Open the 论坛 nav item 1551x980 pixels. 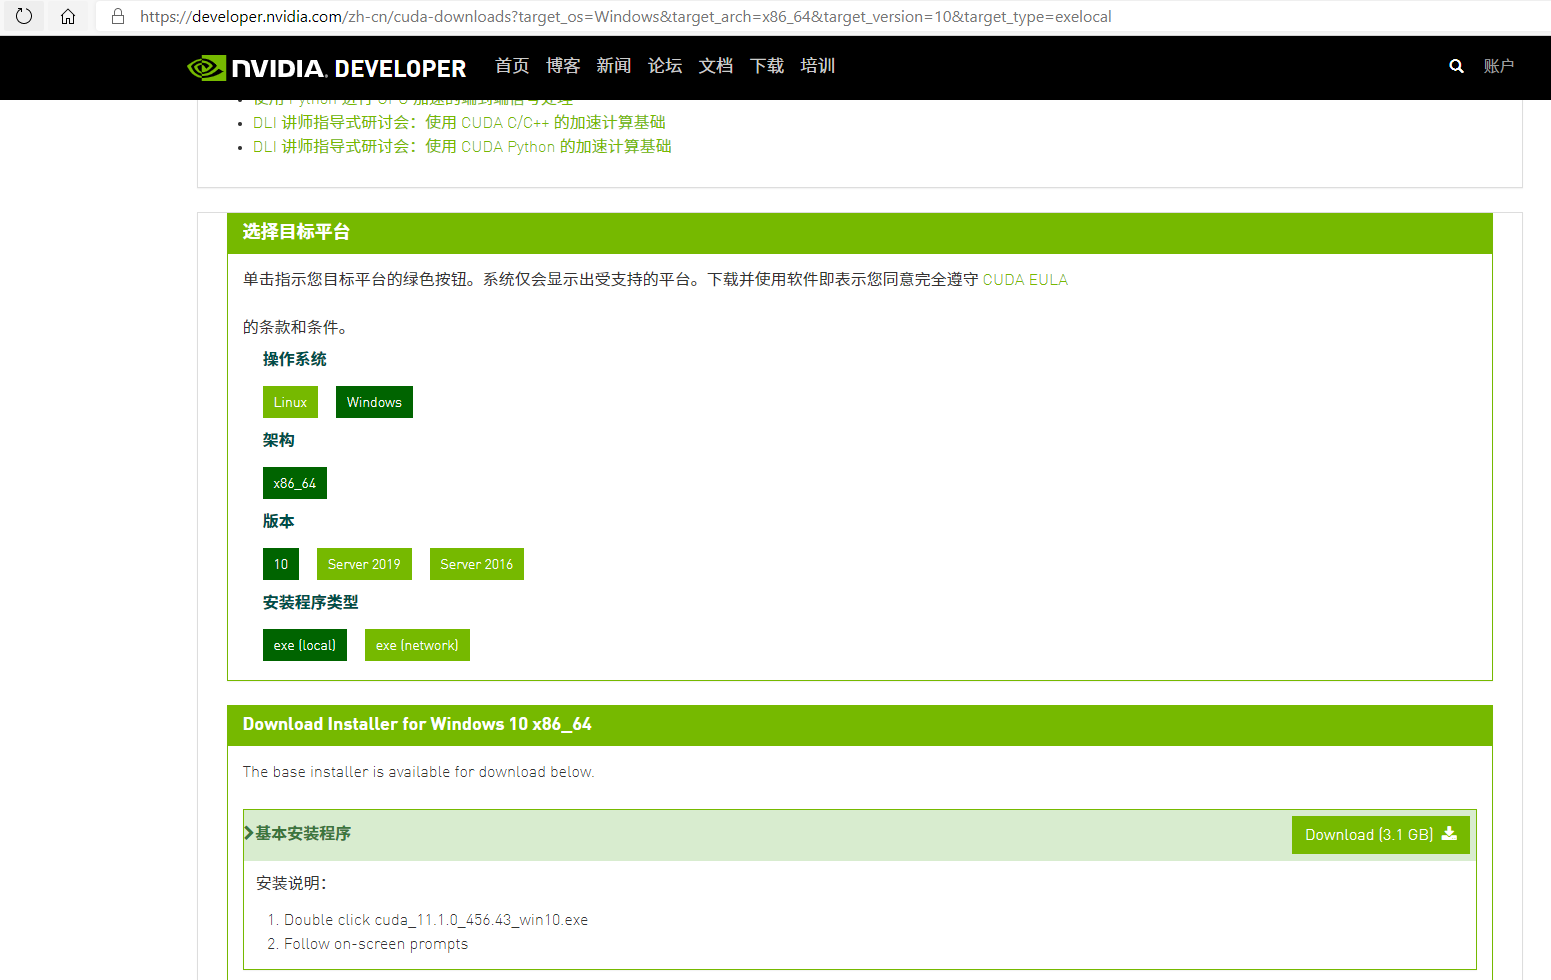tap(665, 66)
